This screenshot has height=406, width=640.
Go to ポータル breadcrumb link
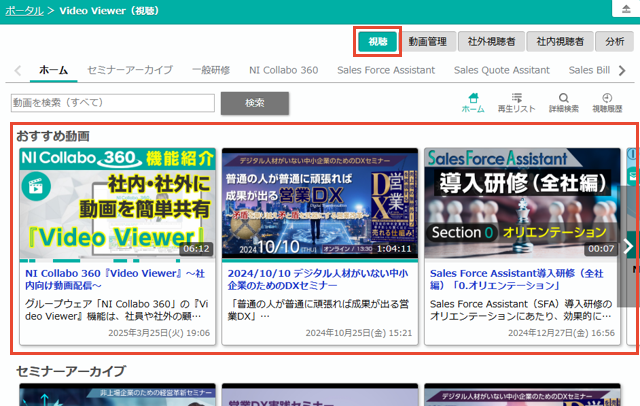coord(24,11)
